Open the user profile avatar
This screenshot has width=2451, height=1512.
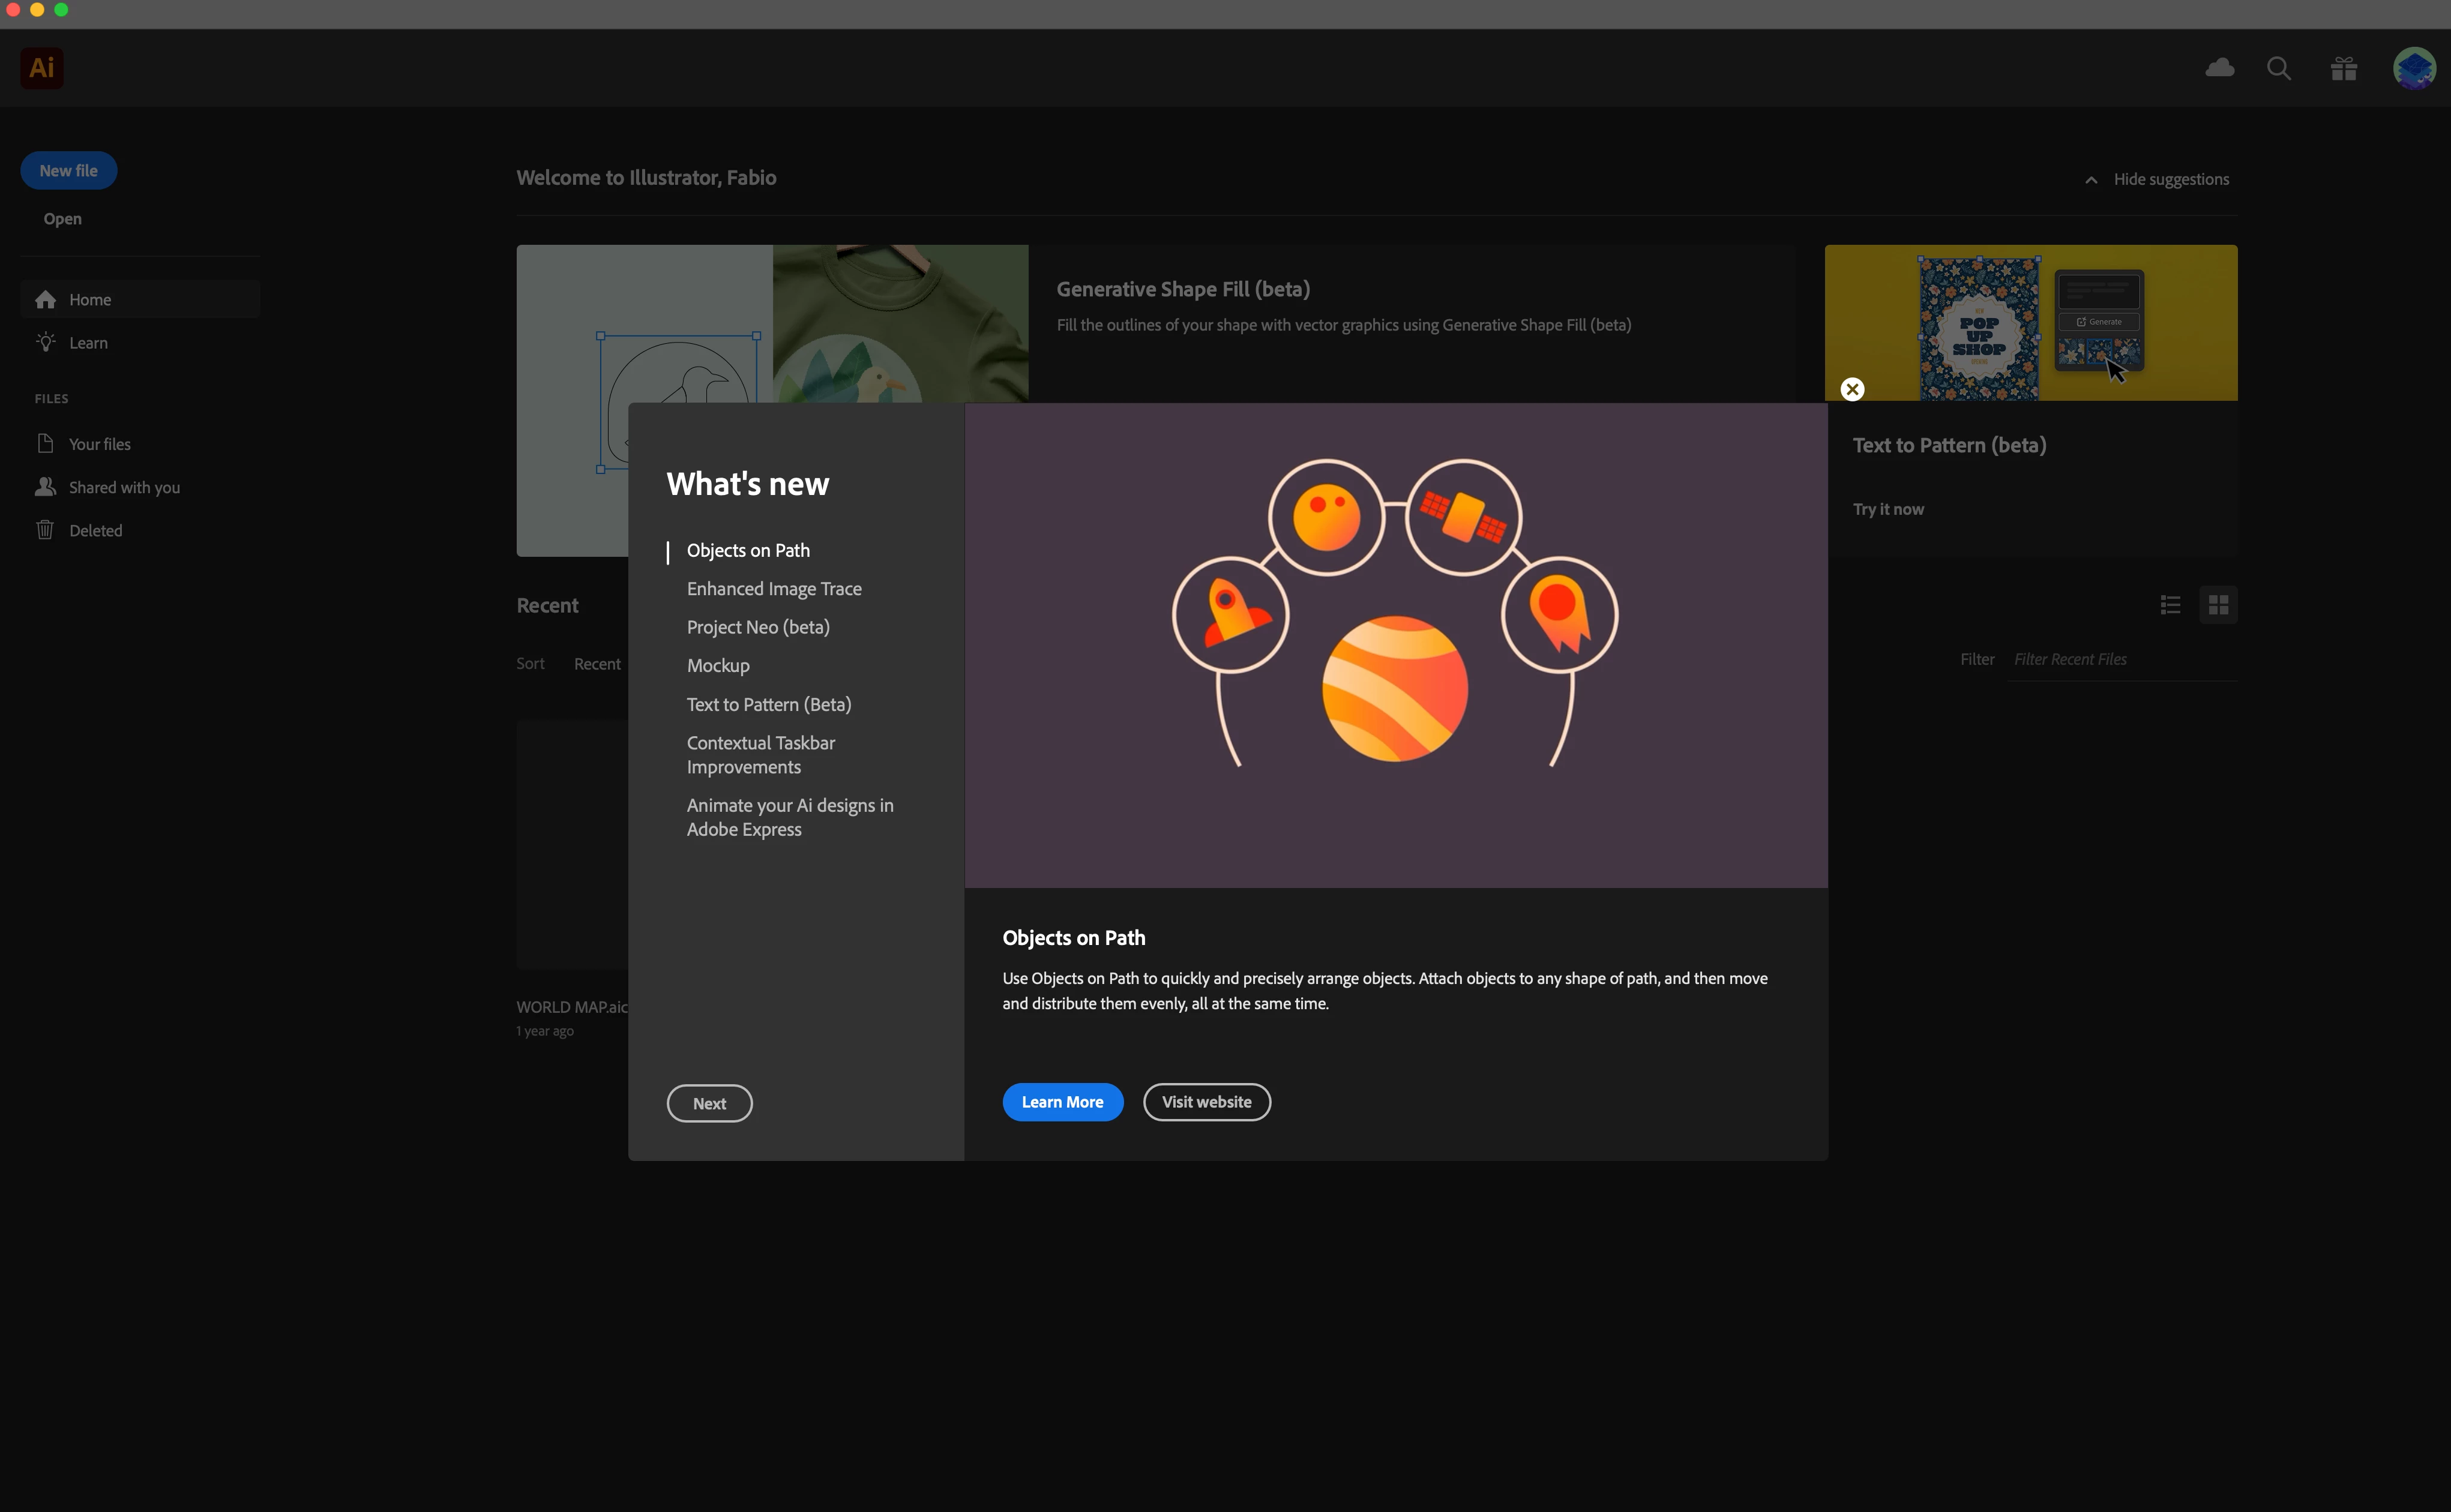click(2413, 68)
